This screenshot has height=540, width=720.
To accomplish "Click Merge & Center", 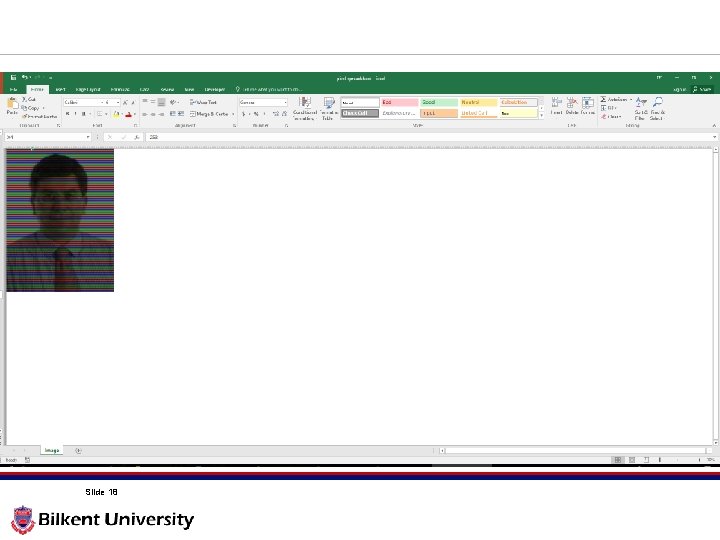I will 209,114.
